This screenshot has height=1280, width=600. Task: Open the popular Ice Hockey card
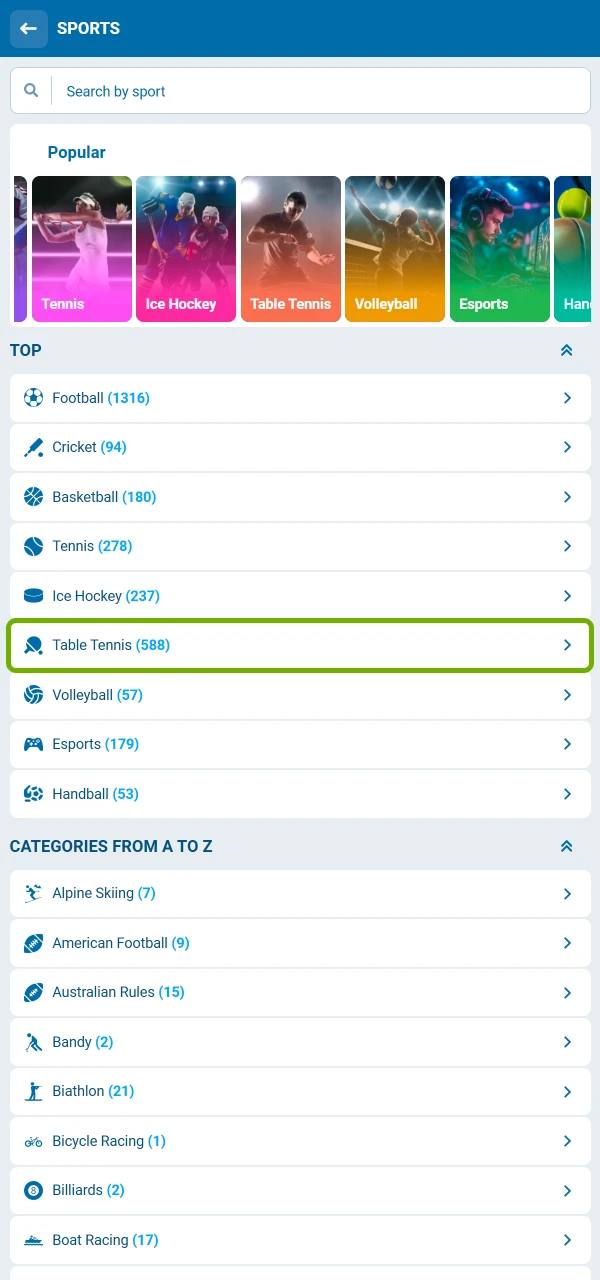pos(186,249)
